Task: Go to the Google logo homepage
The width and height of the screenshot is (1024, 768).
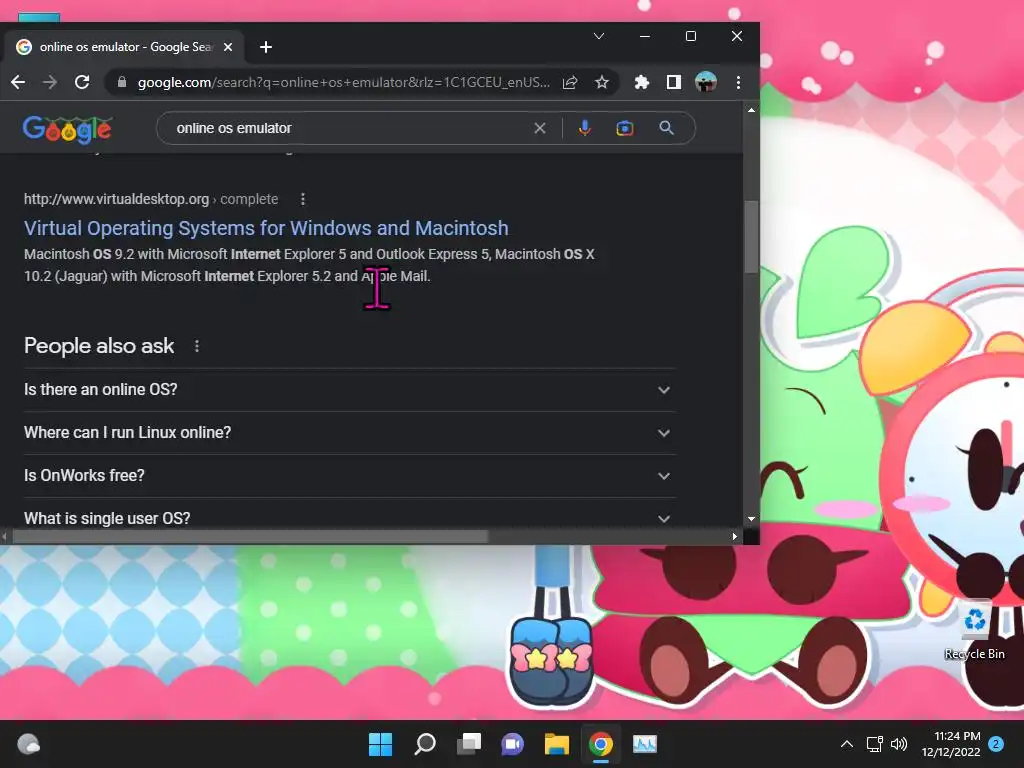Action: coord(67,129)
